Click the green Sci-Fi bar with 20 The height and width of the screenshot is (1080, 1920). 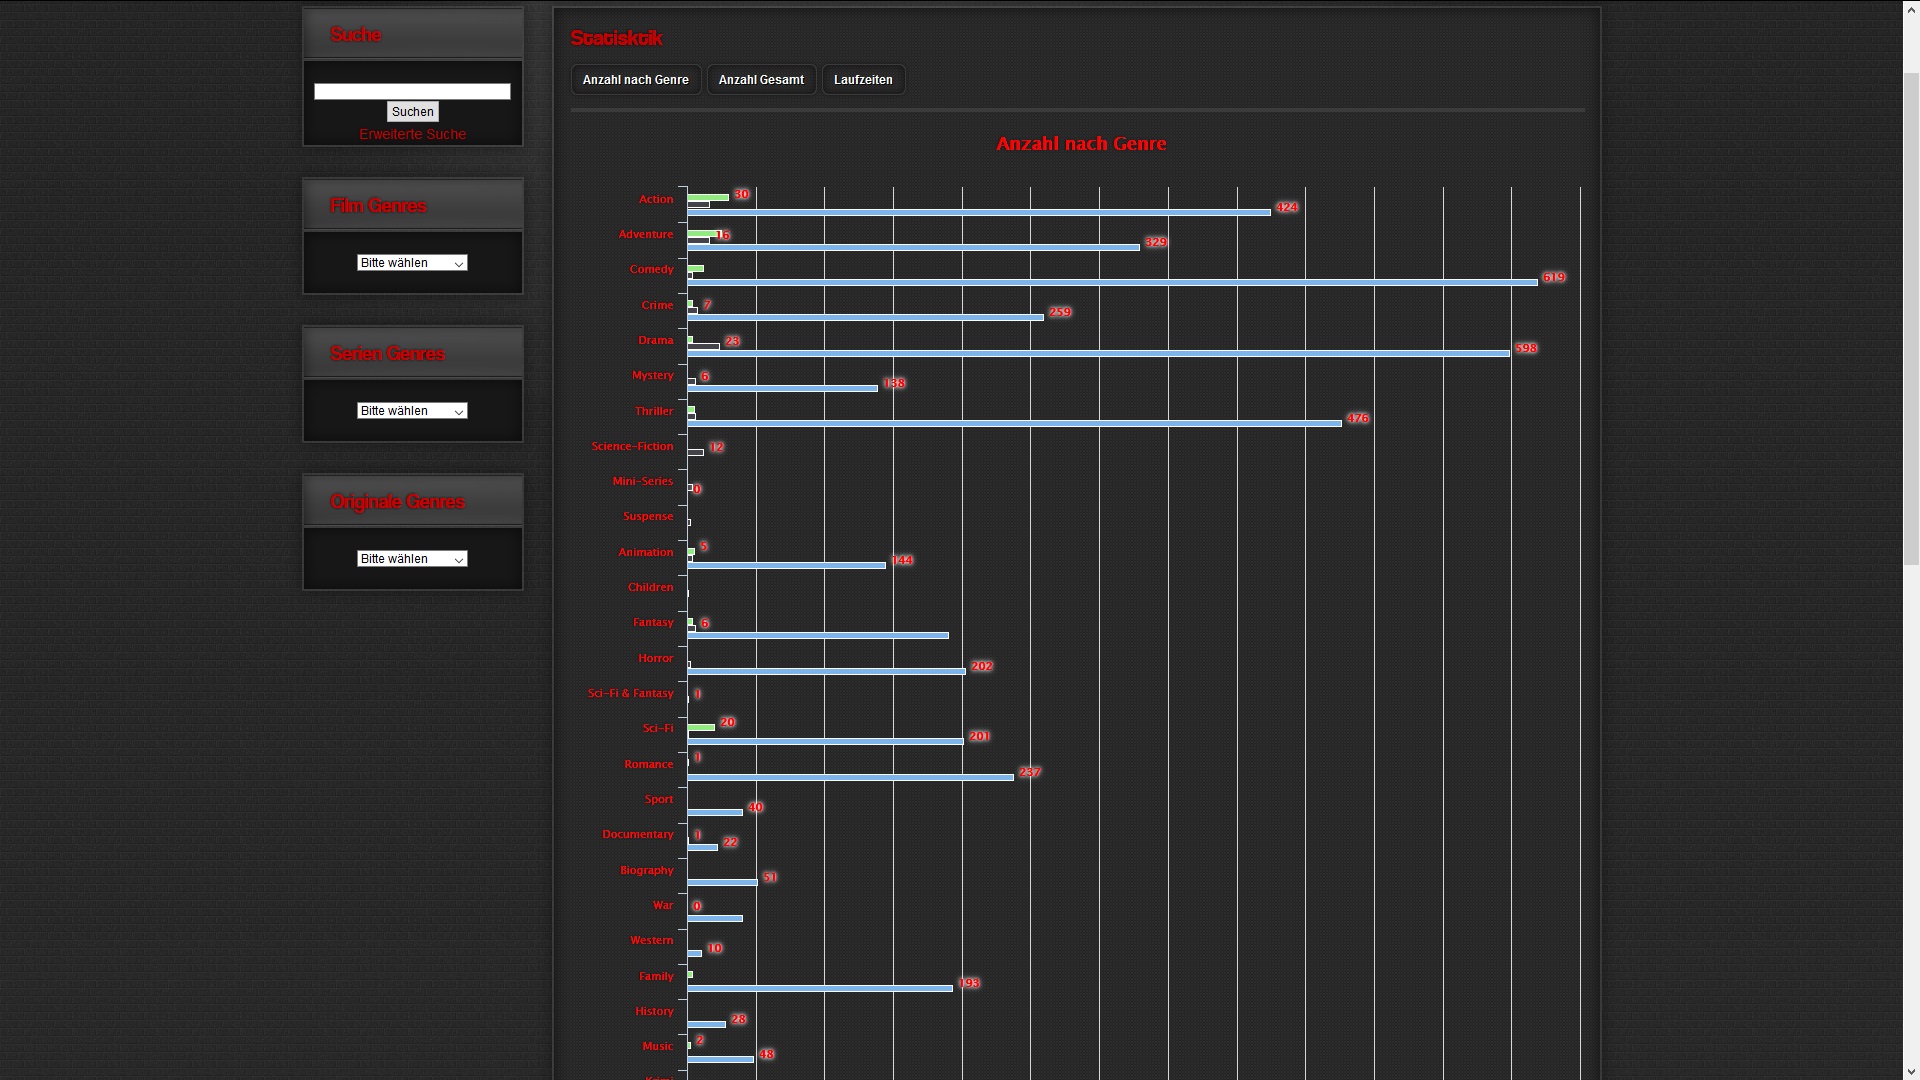pyautogui.click(x=701, y=727)
